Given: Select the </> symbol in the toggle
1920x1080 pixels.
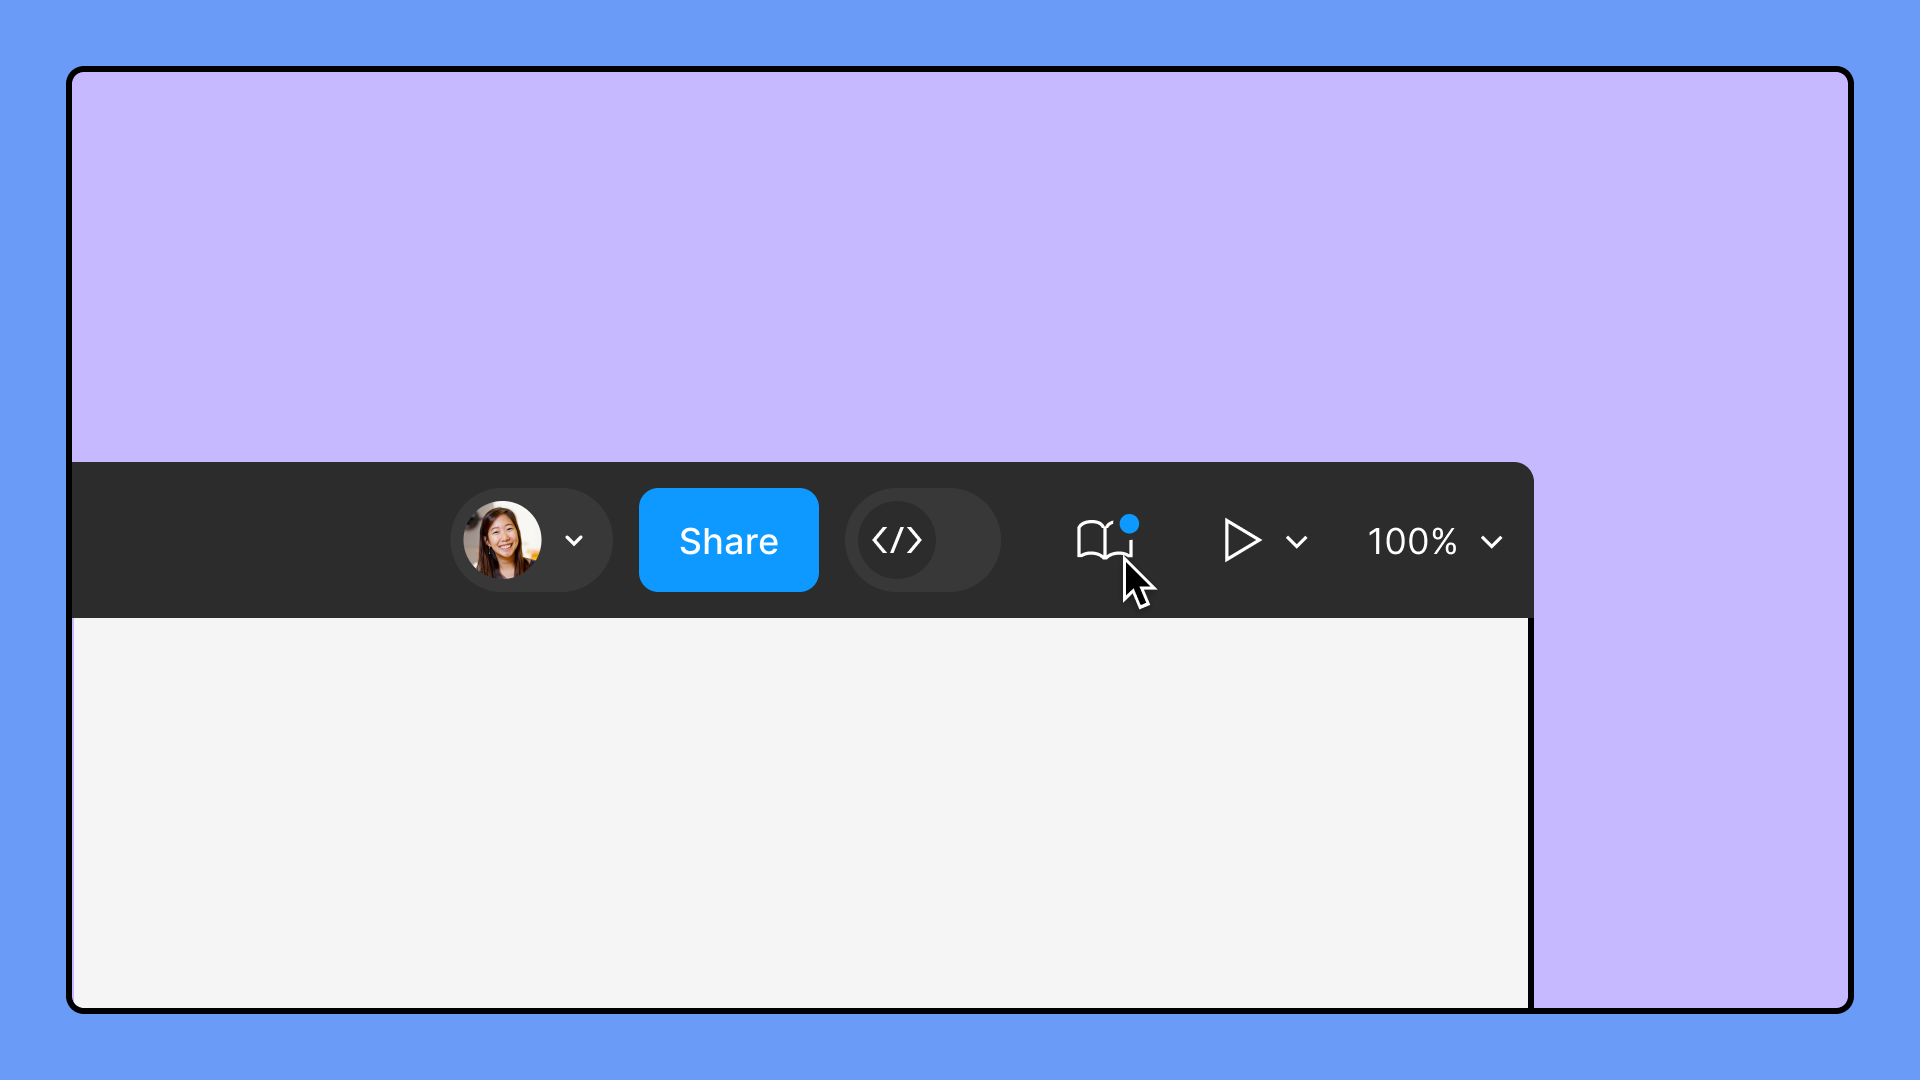Looking at the screenshot, I should click(x=897, y=540).
